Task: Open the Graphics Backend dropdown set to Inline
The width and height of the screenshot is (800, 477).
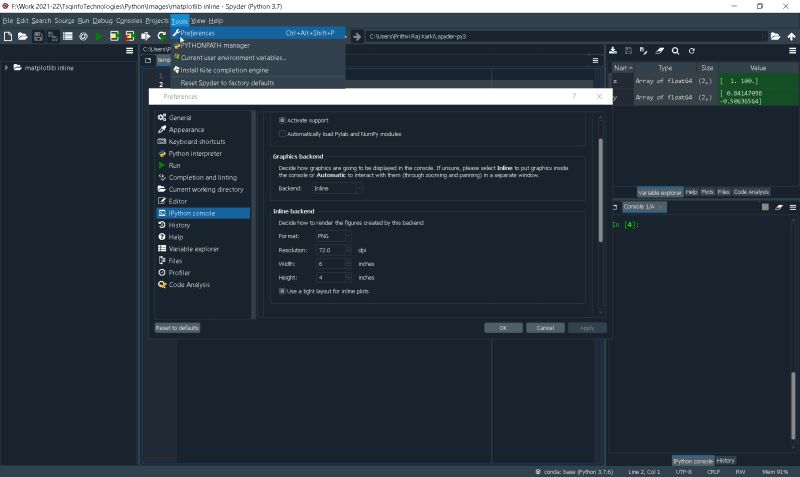Action: click(x=337, y=188)
